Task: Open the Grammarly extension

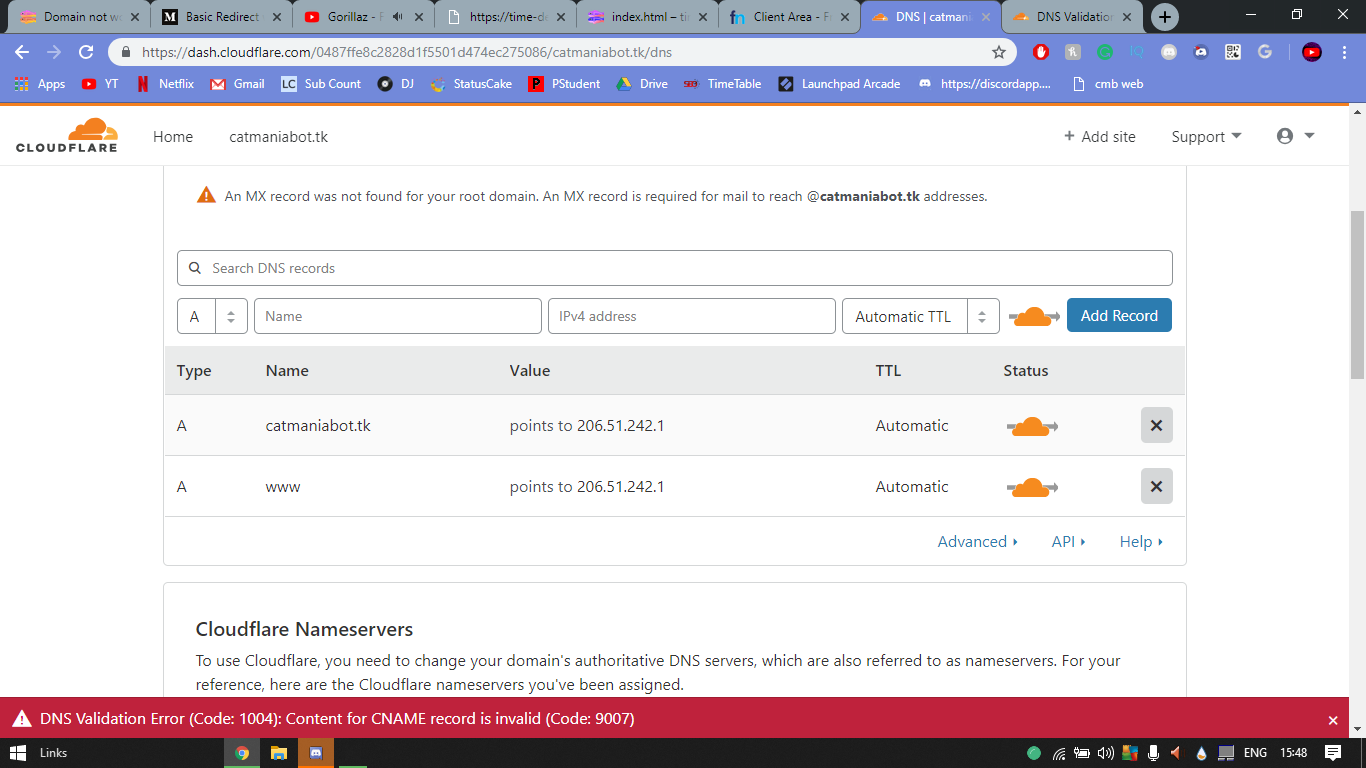Action: (1105, 52)
